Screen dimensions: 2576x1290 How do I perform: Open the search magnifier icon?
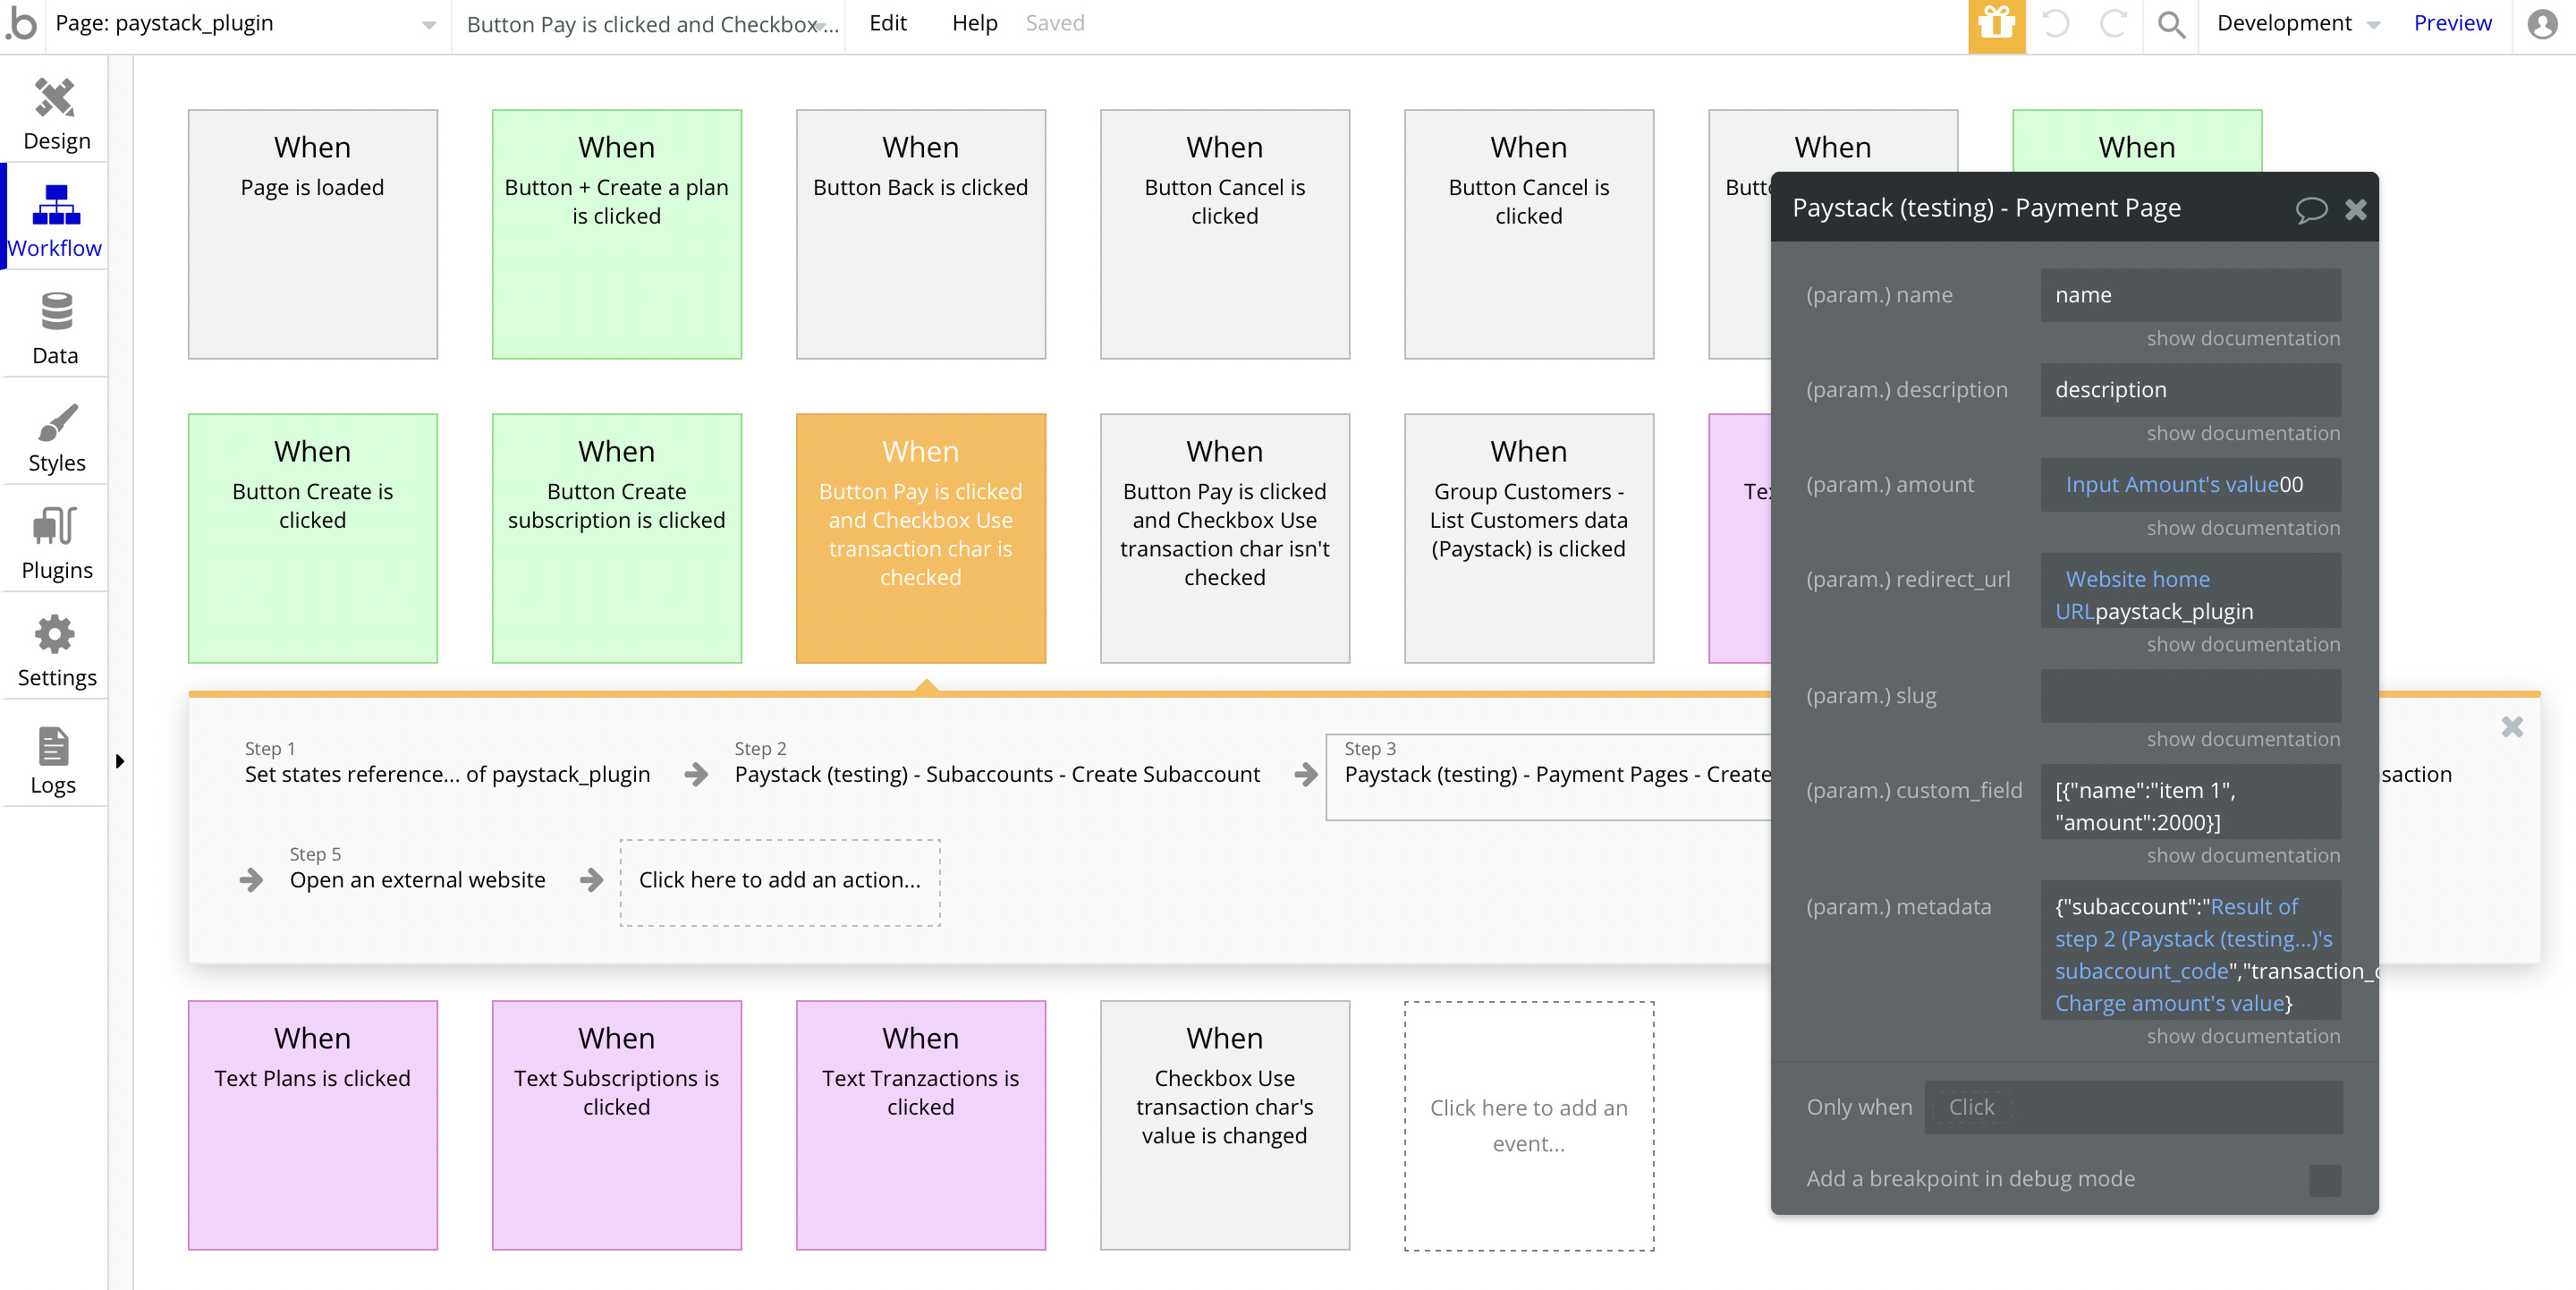2170,24
